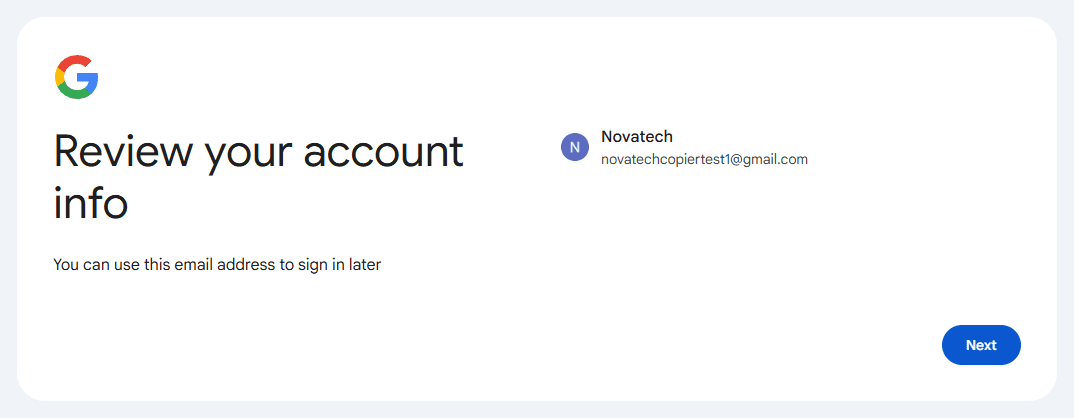Click the novatechcopiertest1@gmail.com email address

pos(704,160)
